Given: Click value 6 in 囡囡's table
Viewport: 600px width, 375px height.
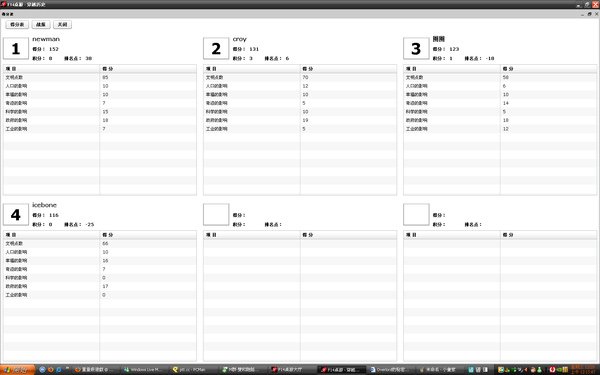Looking at the screenshot, I should pyautogui.click(x=504, y=86).
